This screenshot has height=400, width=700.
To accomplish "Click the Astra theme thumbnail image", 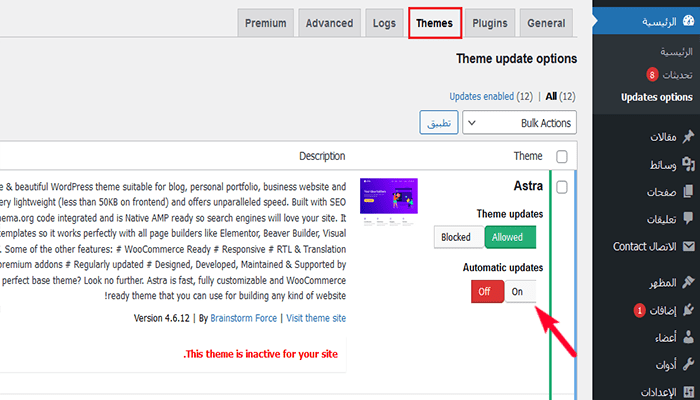I will 389,208.
